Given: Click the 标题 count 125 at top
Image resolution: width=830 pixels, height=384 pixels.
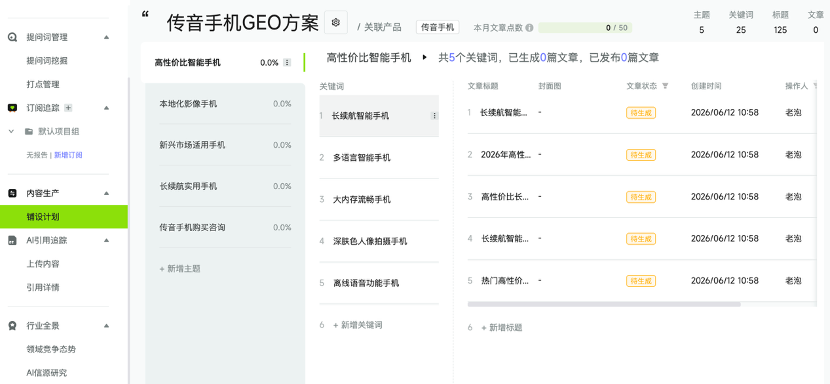Looking at the screenshot, I should tap(780, 30).
